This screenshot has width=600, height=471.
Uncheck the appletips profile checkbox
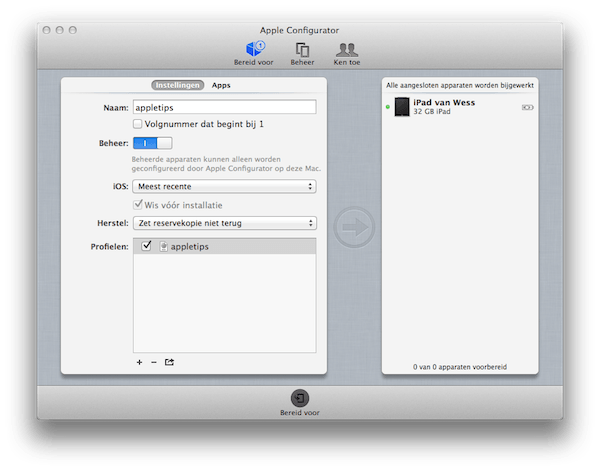click(146, 246)
